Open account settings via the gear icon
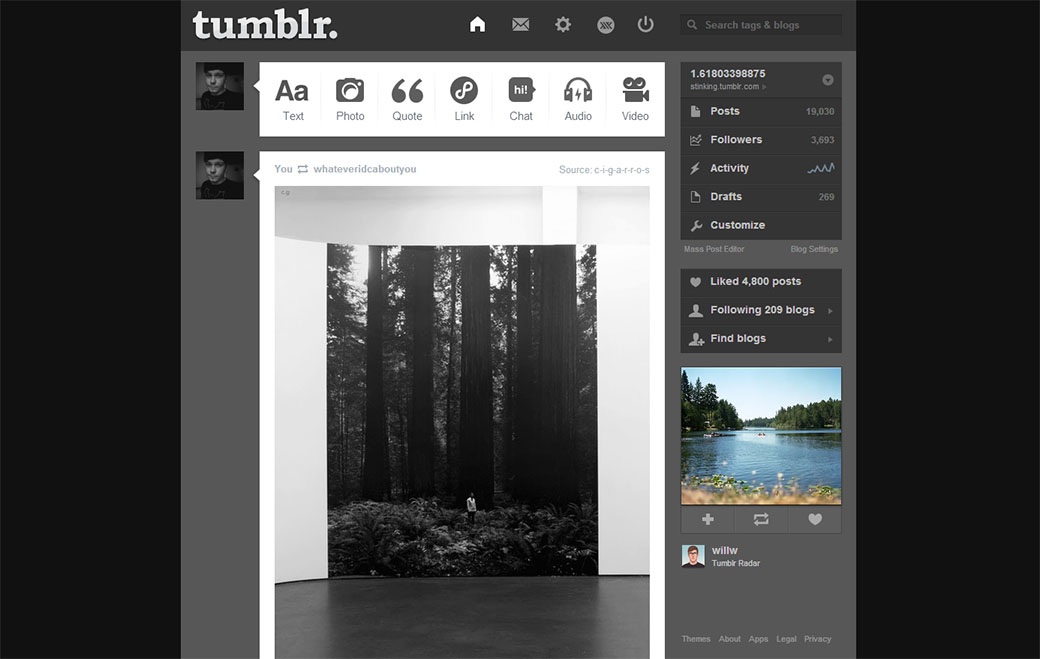The width and height of the screenshot is (1040, 659). (x=563, y=24)
